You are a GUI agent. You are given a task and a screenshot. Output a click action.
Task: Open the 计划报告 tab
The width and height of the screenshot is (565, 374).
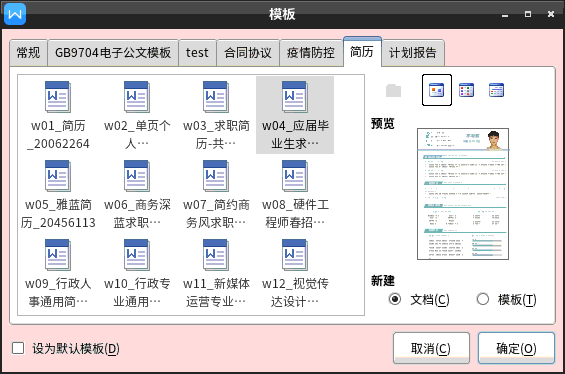click(413, 53)
